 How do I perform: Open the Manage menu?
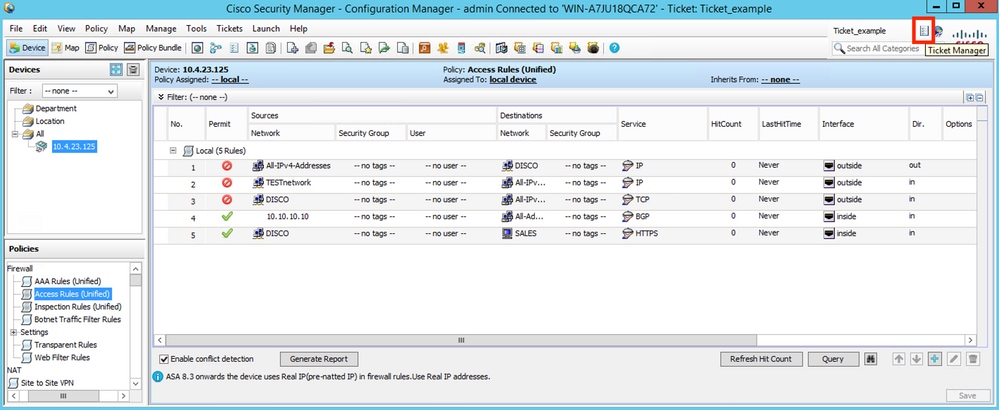(161, 29)
